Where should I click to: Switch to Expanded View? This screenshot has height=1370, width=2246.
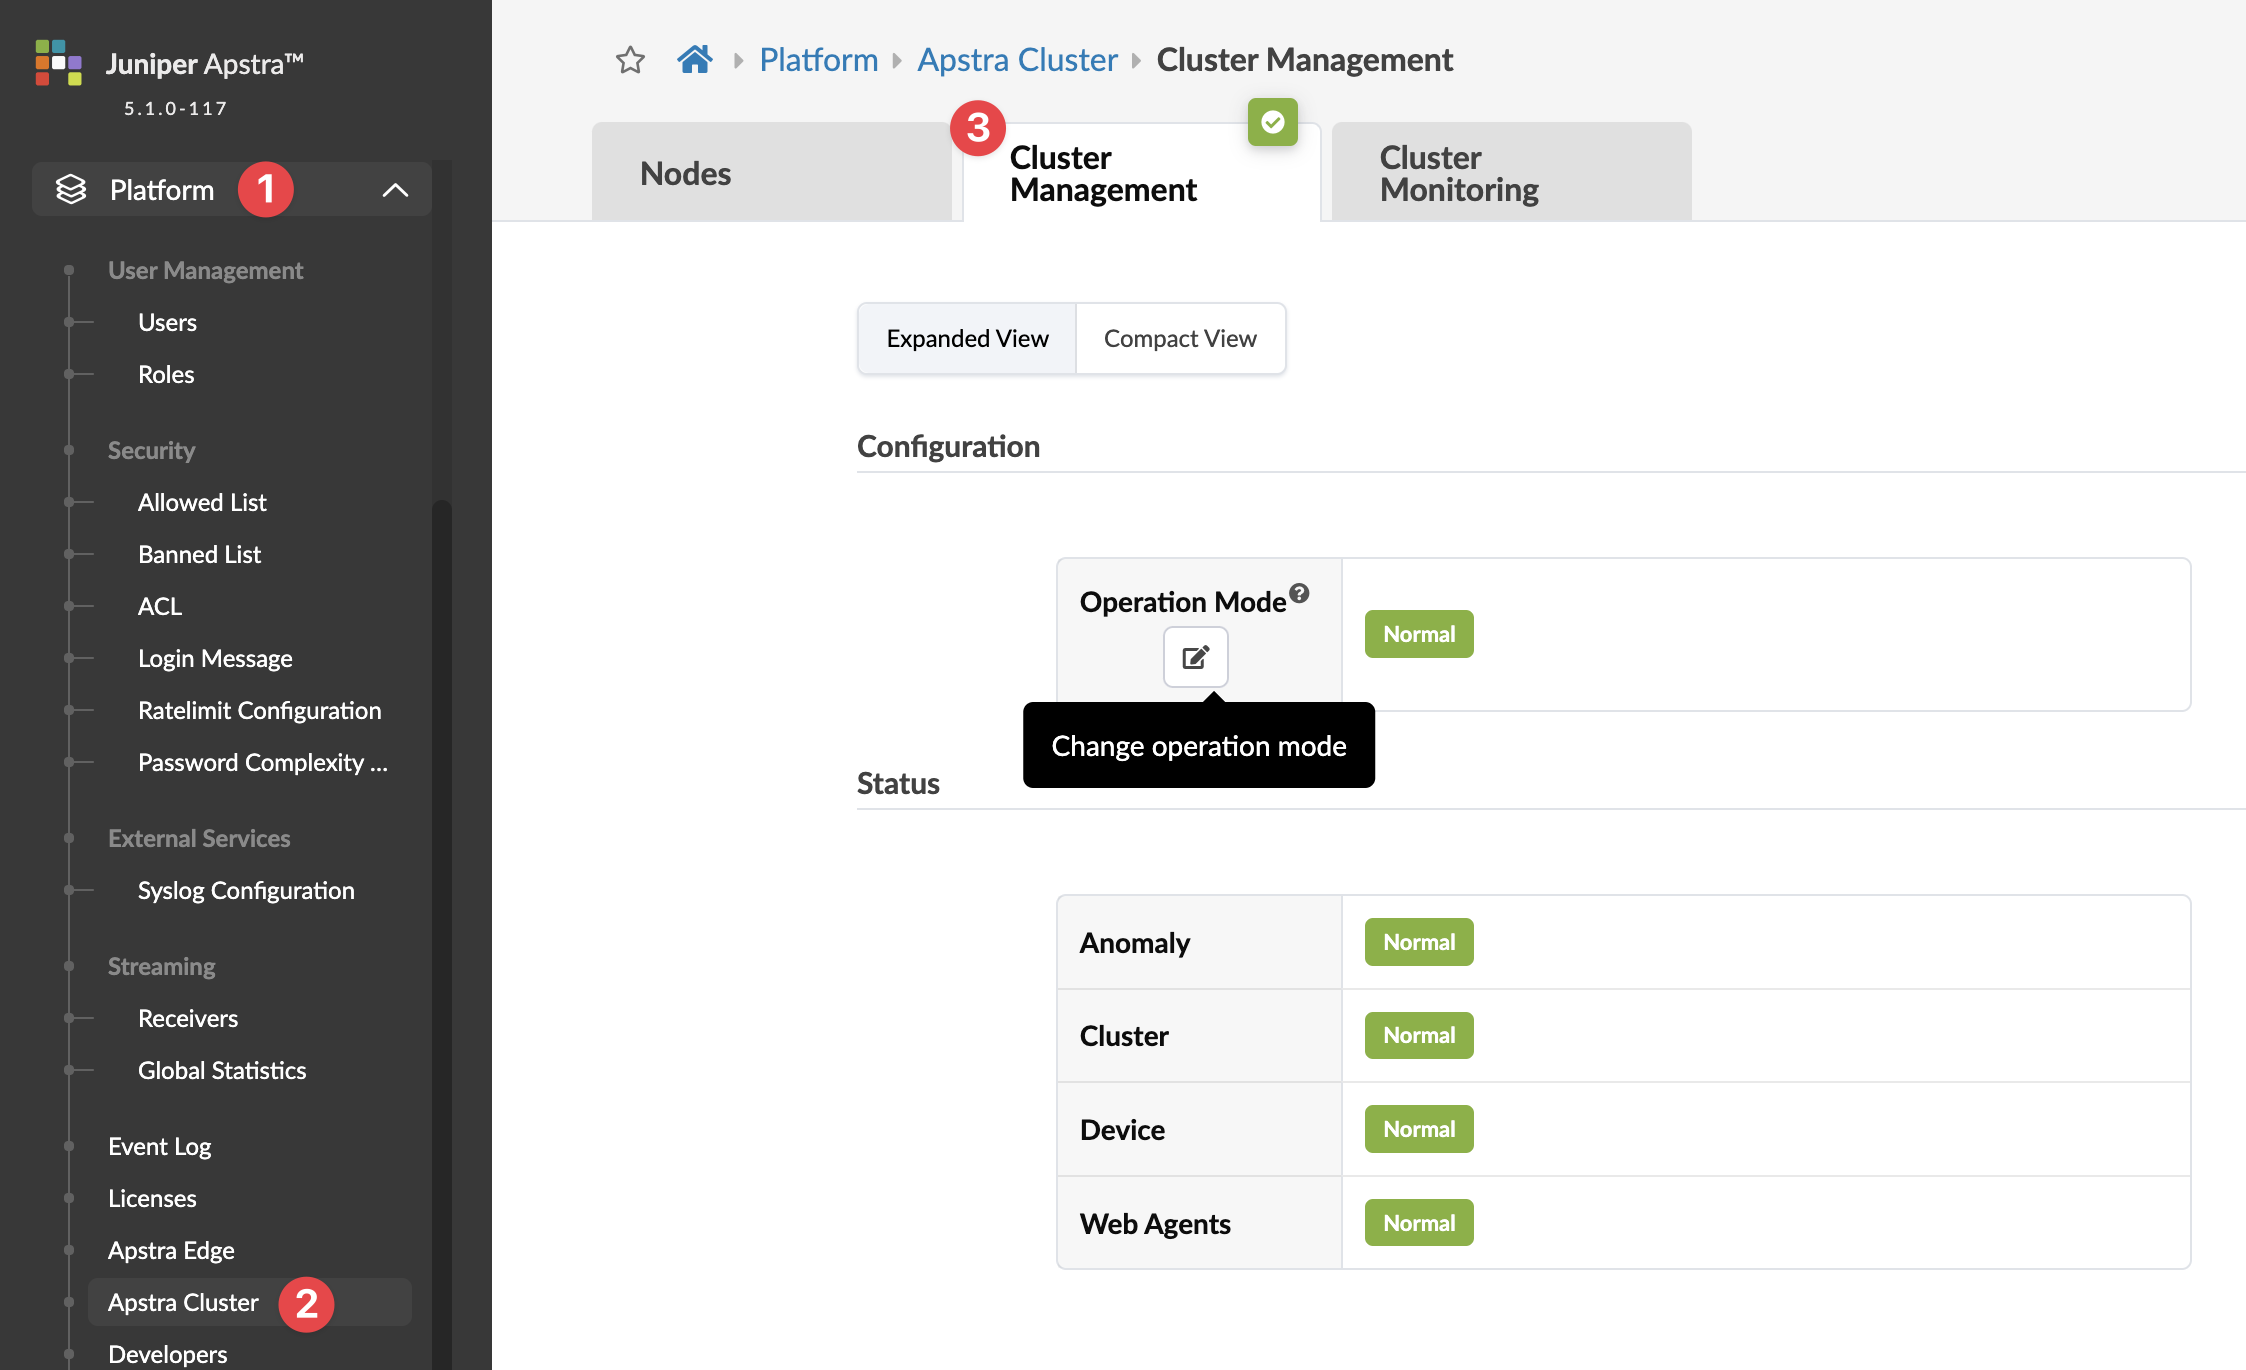click(967, 339)
